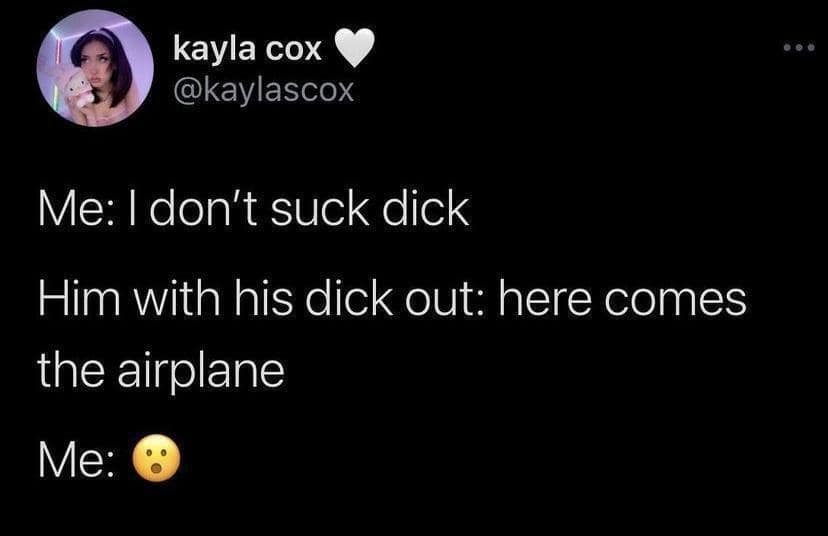The height and width of the screenshot is (536, 828).
Task: Click the white heart emoji beside the name
Action: point(354,48)
